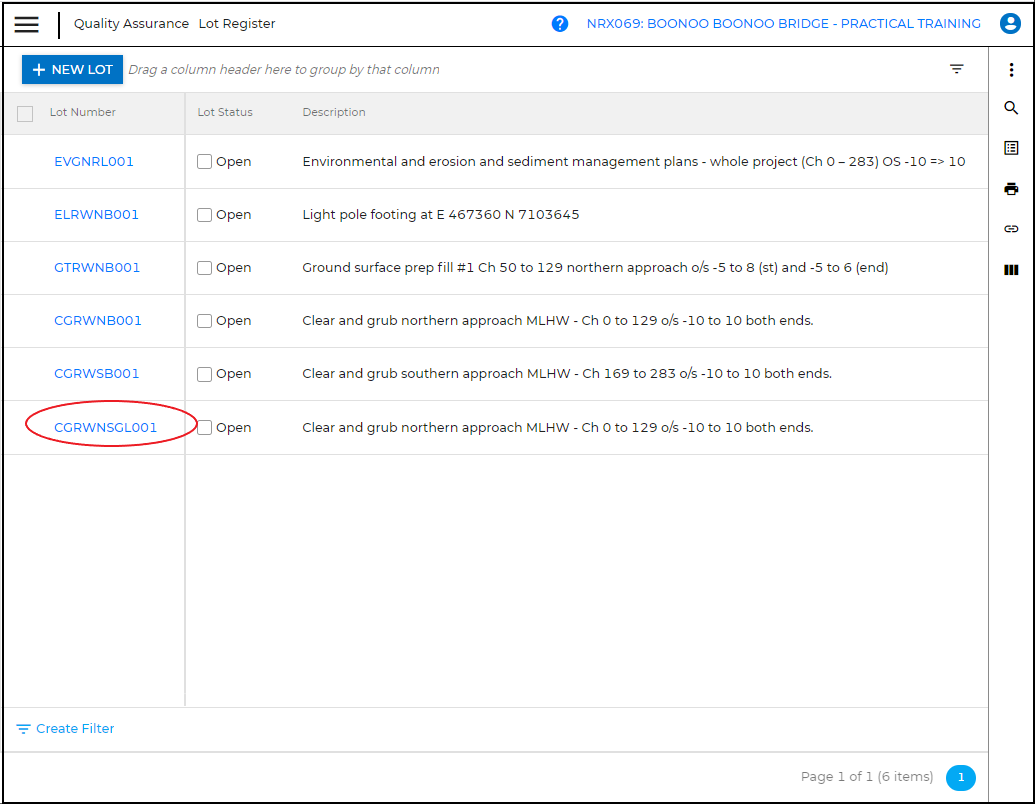Open the vertical three-dot more options menu
The height and width of the screenshot is (804, 1035).
[1011, 69]
